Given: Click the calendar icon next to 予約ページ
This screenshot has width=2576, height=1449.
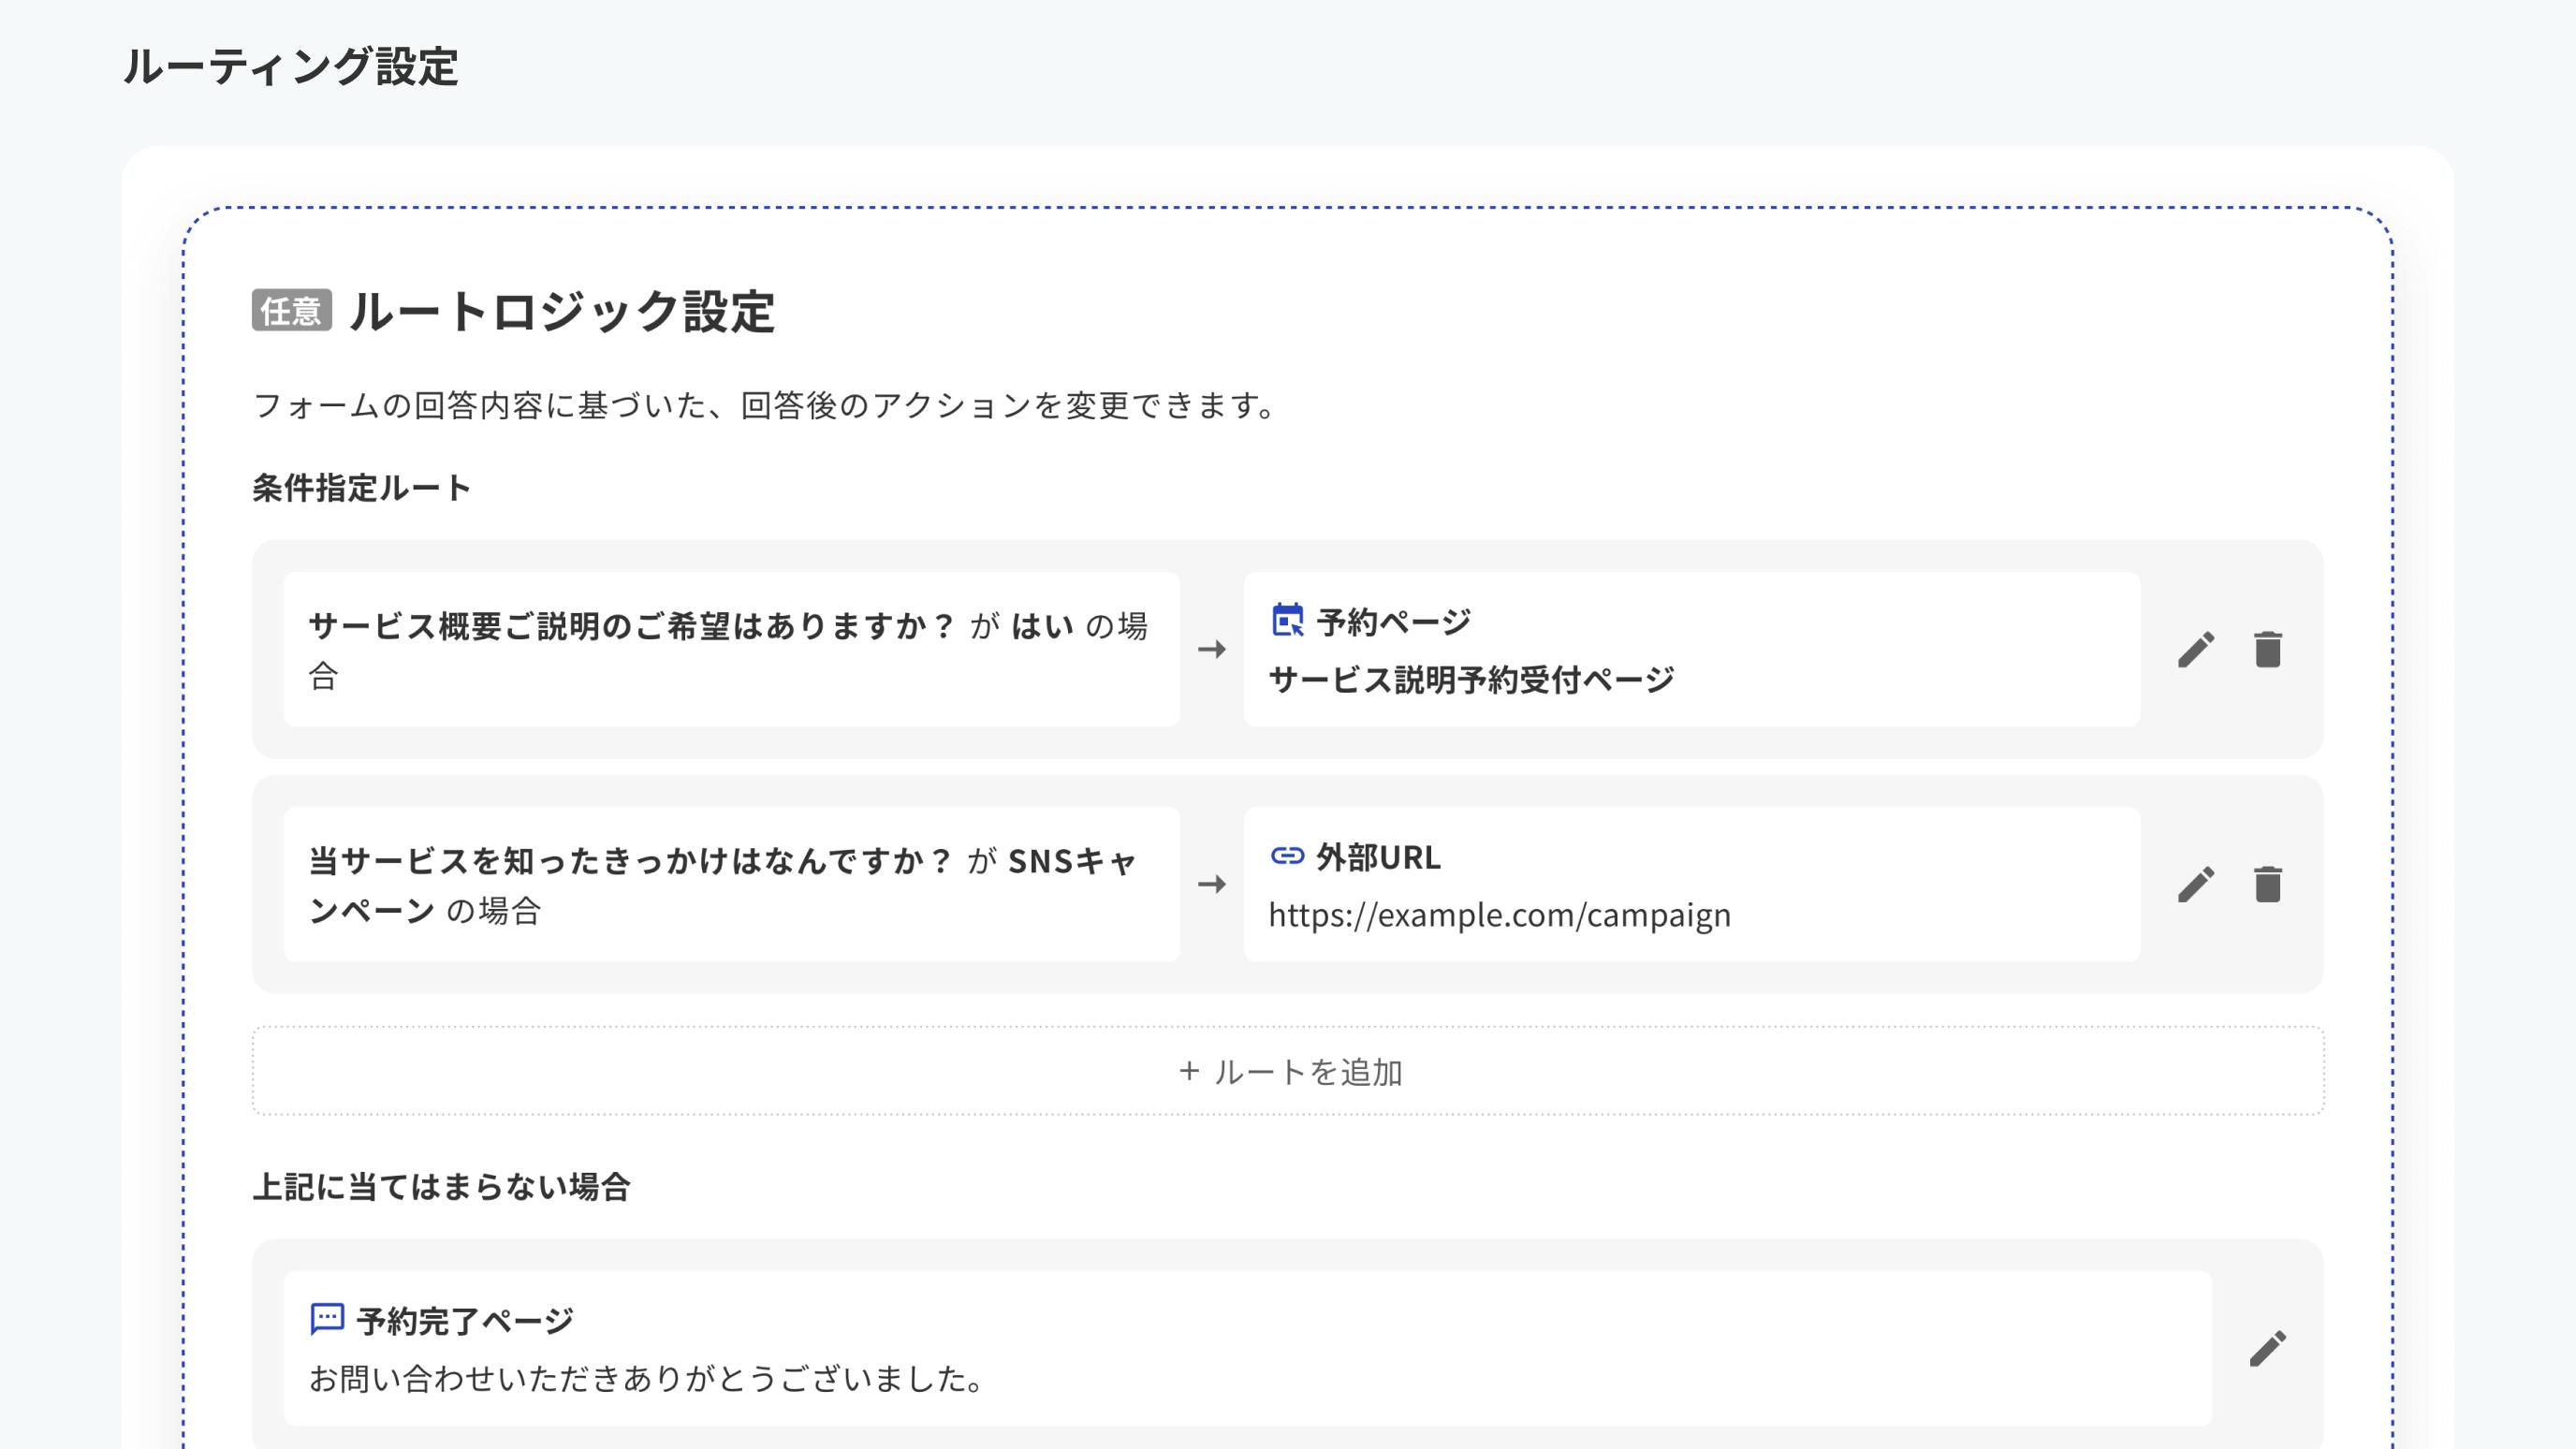Looking at the screenshot, I should [x=1288, y=621].
